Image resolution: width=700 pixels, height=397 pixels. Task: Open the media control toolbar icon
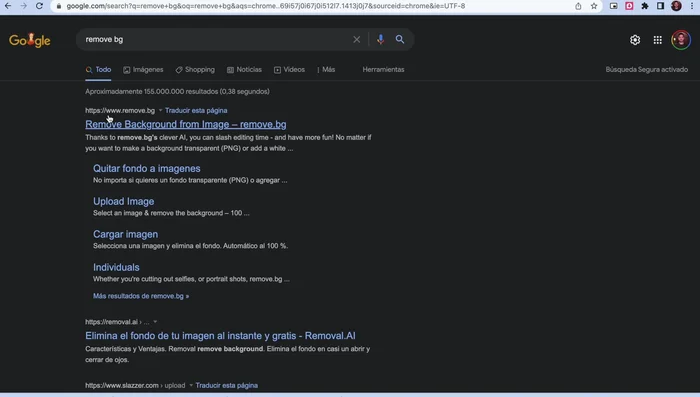(x=614, y=6)
